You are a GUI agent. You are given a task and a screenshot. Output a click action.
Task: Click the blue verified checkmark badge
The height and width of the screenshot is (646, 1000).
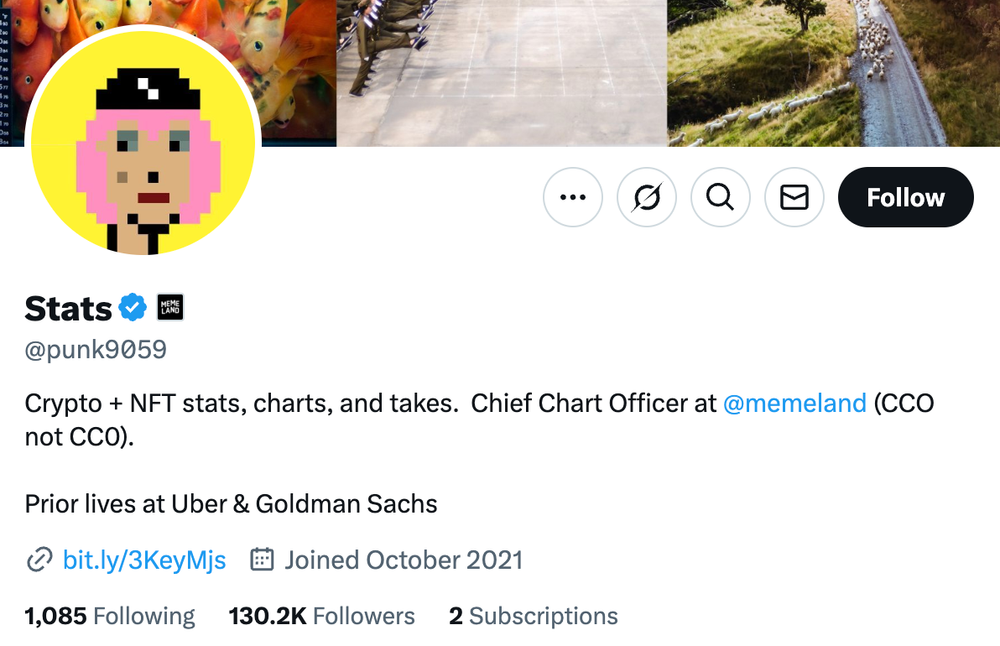(133, 308)
